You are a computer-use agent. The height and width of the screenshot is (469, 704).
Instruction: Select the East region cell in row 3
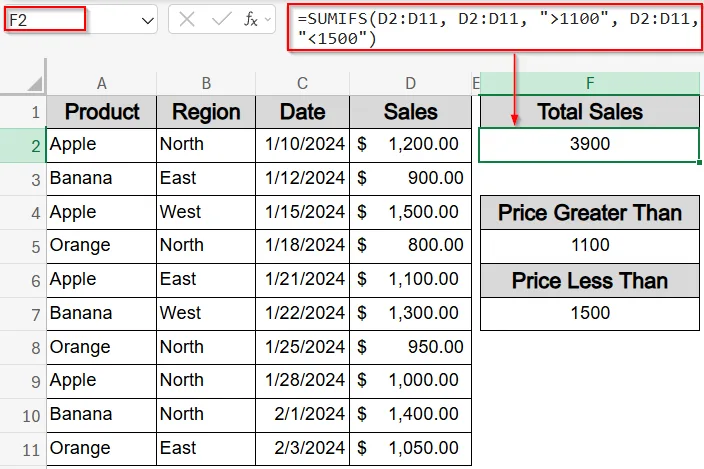pyautogui.click(x=206, y=179)
